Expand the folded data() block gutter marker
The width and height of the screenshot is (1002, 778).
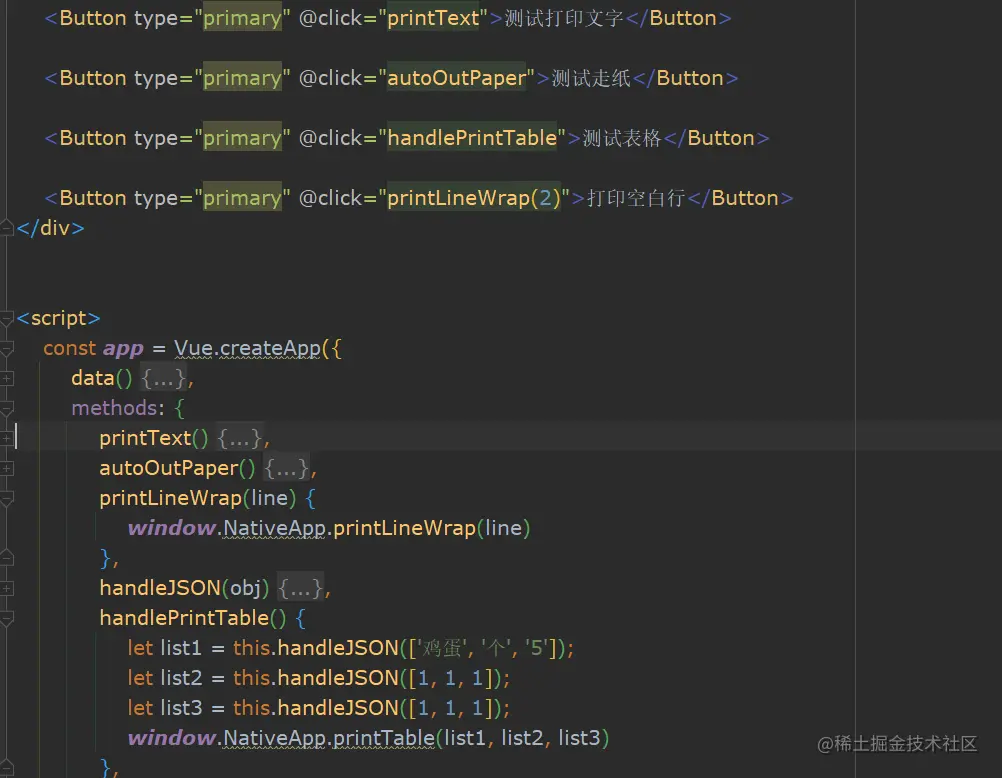[x=6, y=378]
